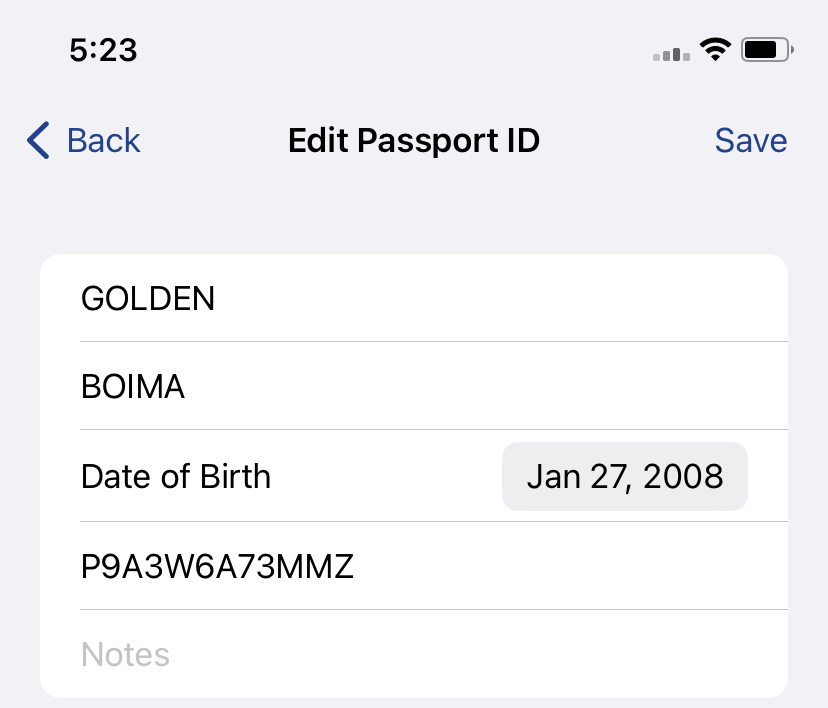The width and height of the screenshot is (828, 708).
Task: Tap the Date of Birth row label
Action: click(176, 476)
